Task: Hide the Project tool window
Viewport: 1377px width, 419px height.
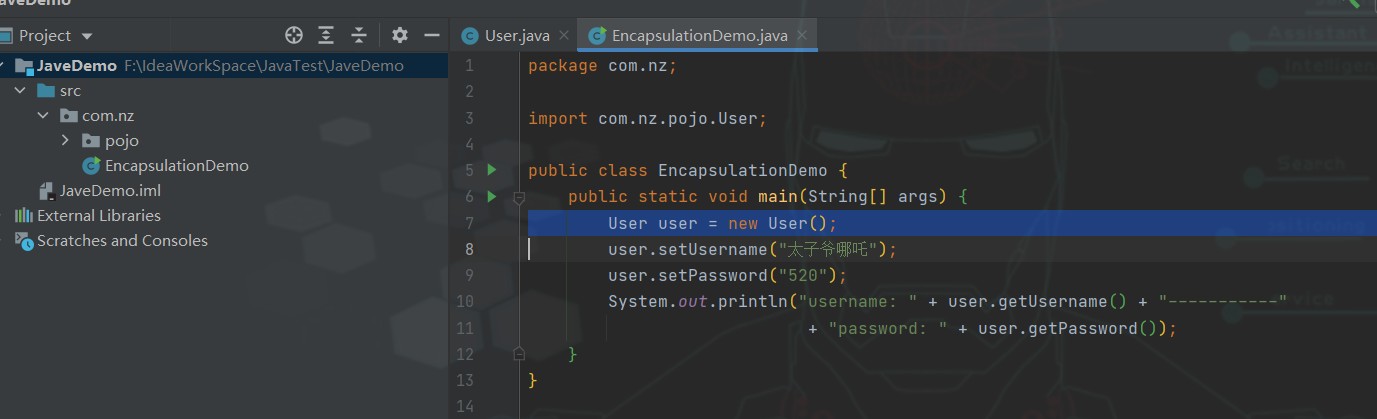Action: point(432,36)
